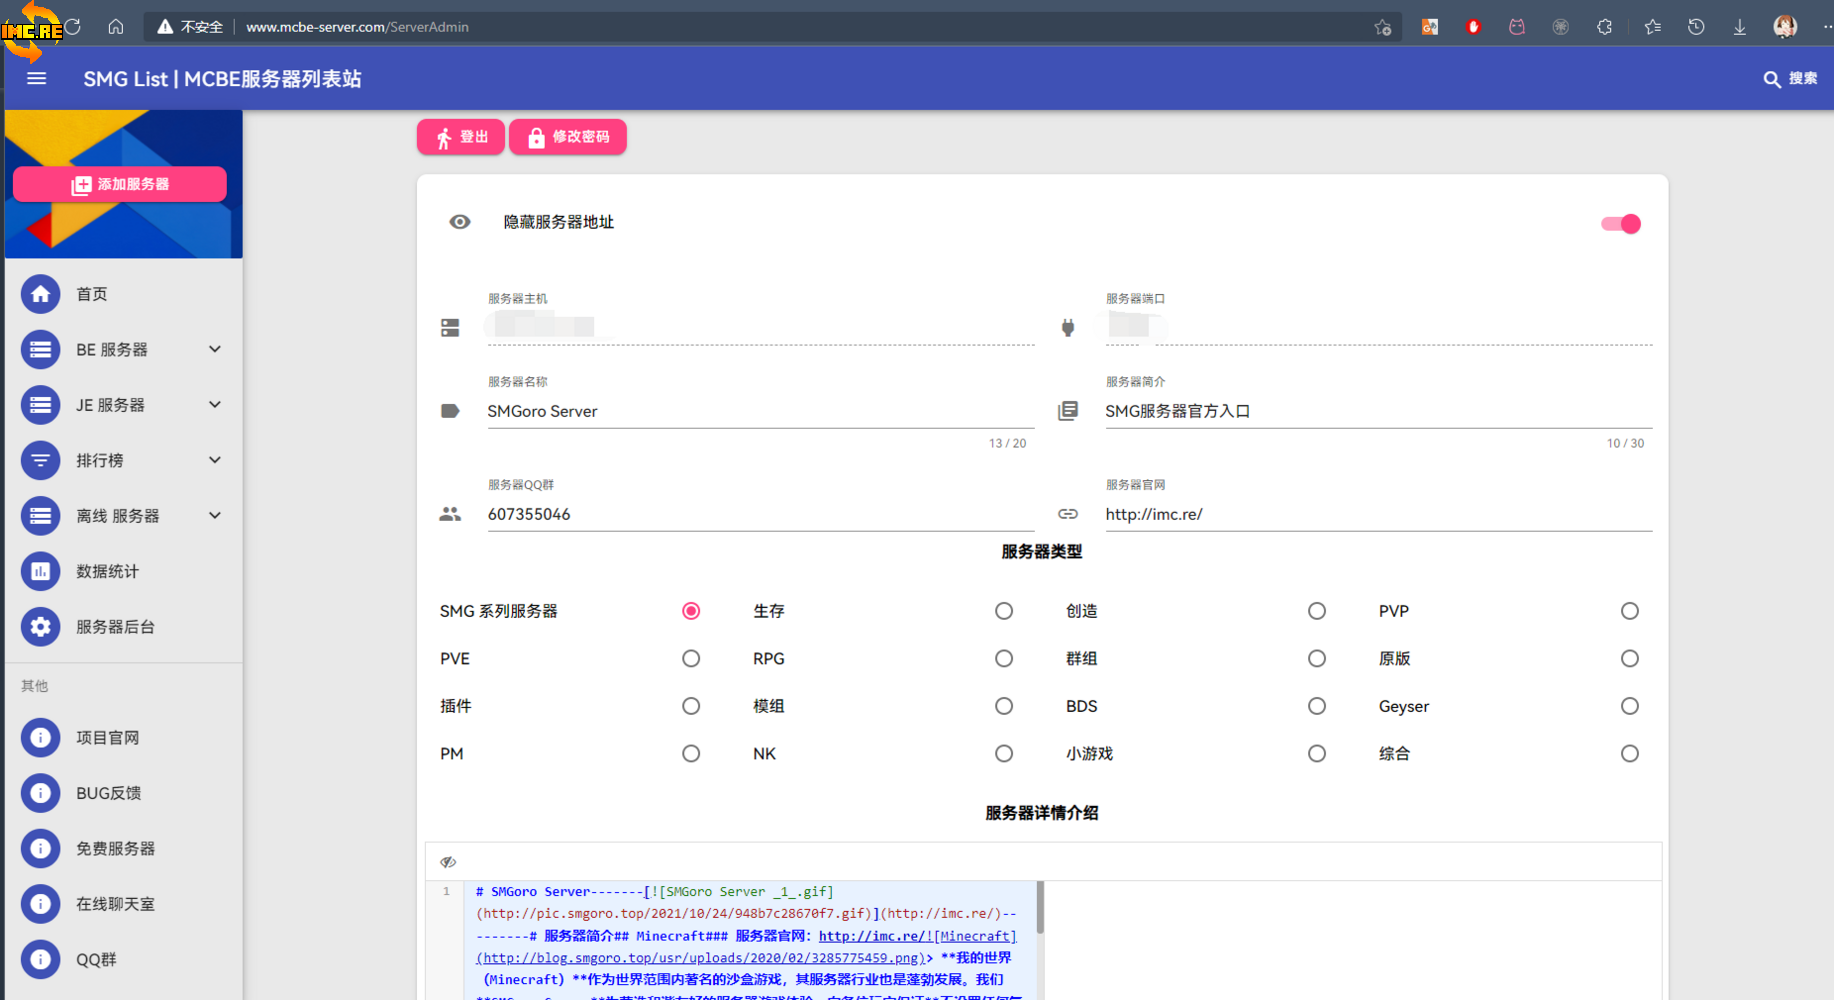Open browser downloads icon in toolbar
Image resolution: width=1834 pixels, height=1000 pixels.
point(1739,27)
